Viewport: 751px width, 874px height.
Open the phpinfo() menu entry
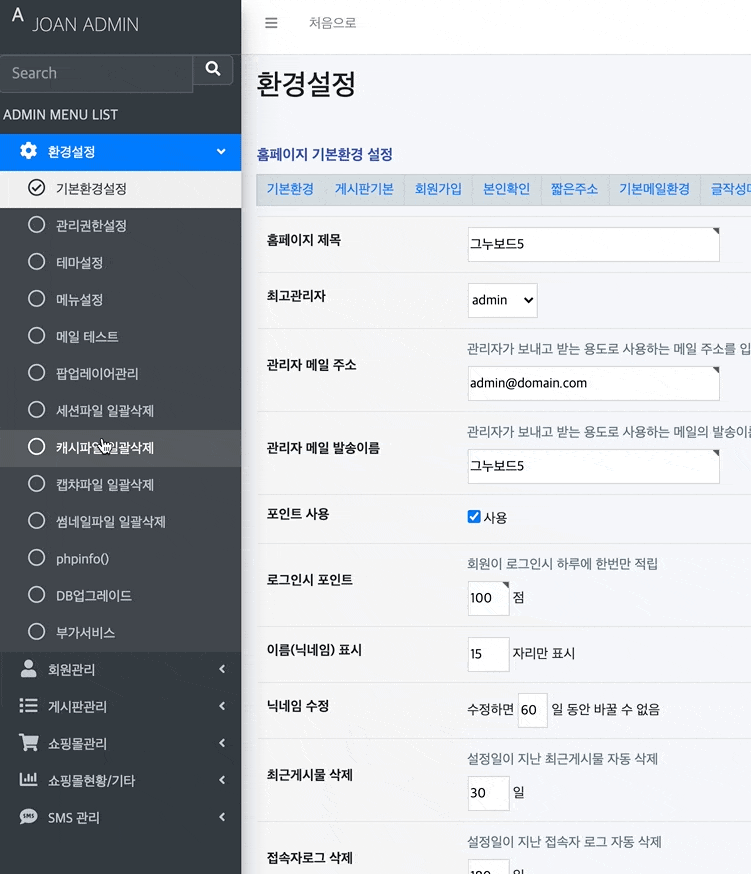point(82,558)
